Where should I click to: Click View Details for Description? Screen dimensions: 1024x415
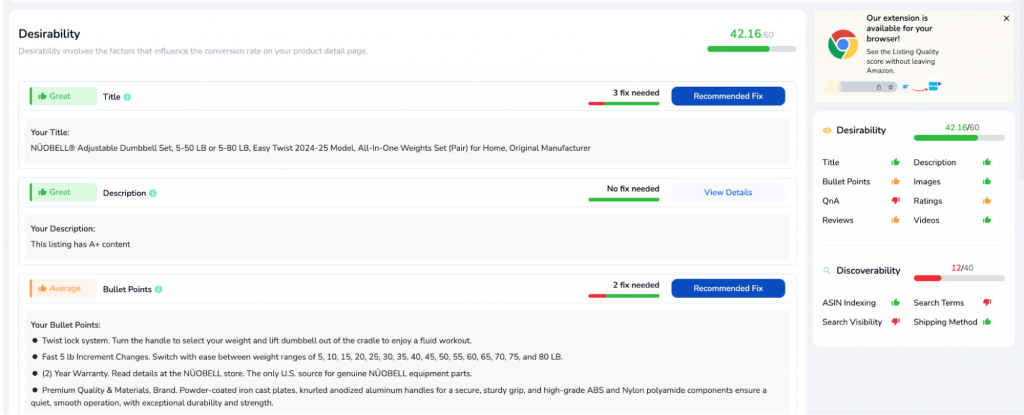click(x=728, y=192)
